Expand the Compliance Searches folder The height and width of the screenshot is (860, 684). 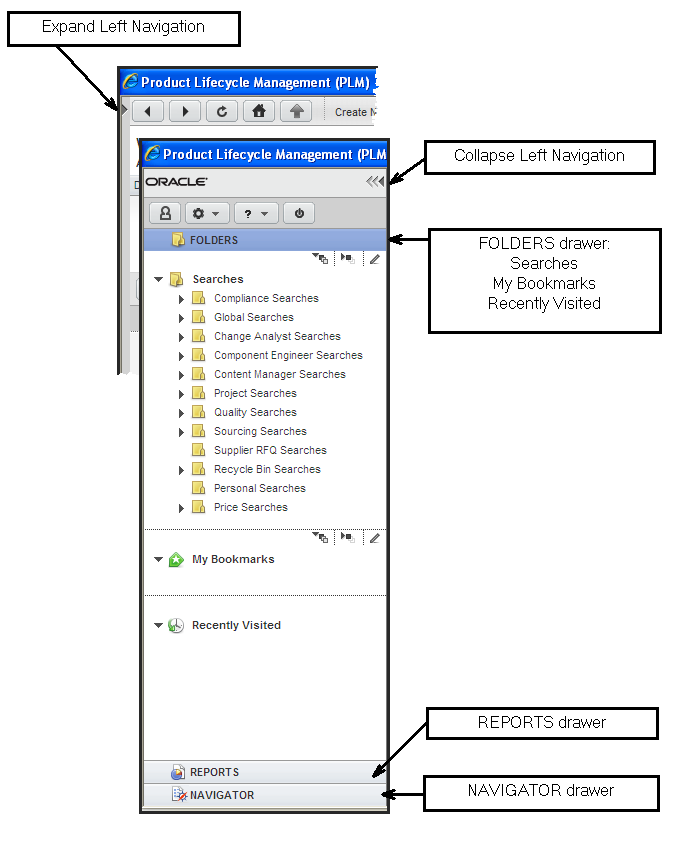182,299
